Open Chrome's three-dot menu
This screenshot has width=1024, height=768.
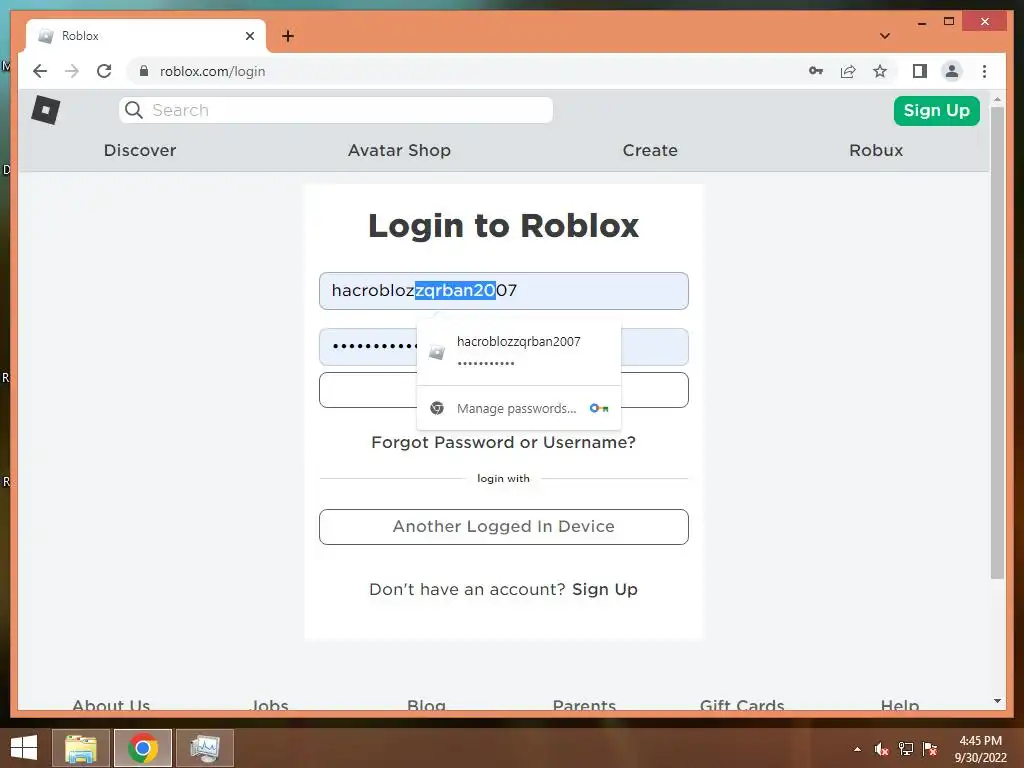(984, 71)
